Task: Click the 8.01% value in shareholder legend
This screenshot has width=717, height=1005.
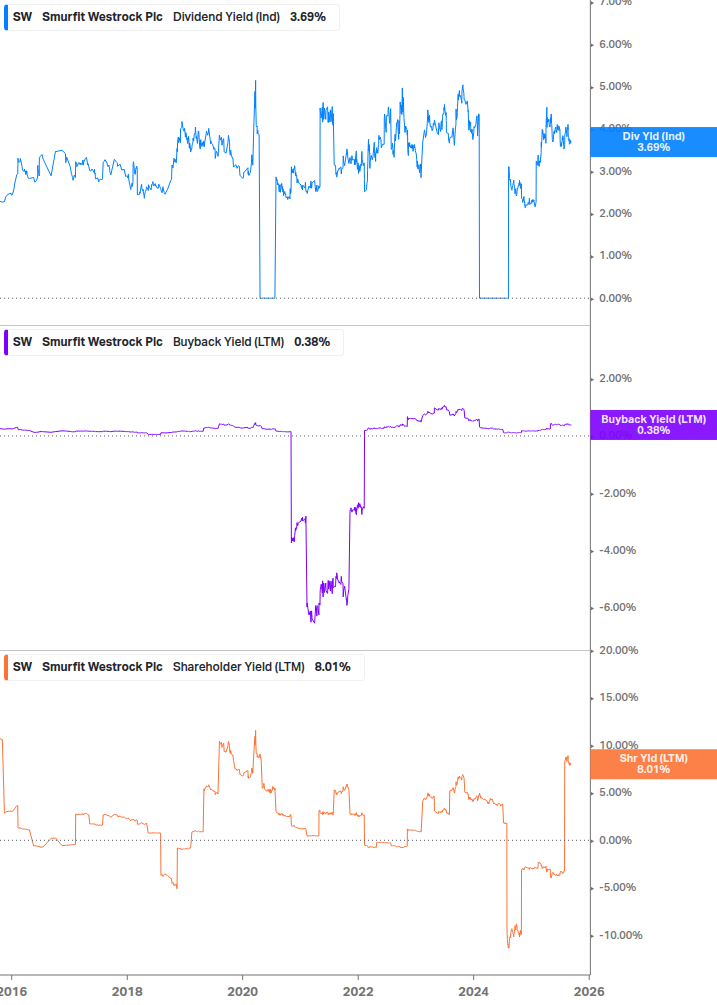Action: click(333, 667)
